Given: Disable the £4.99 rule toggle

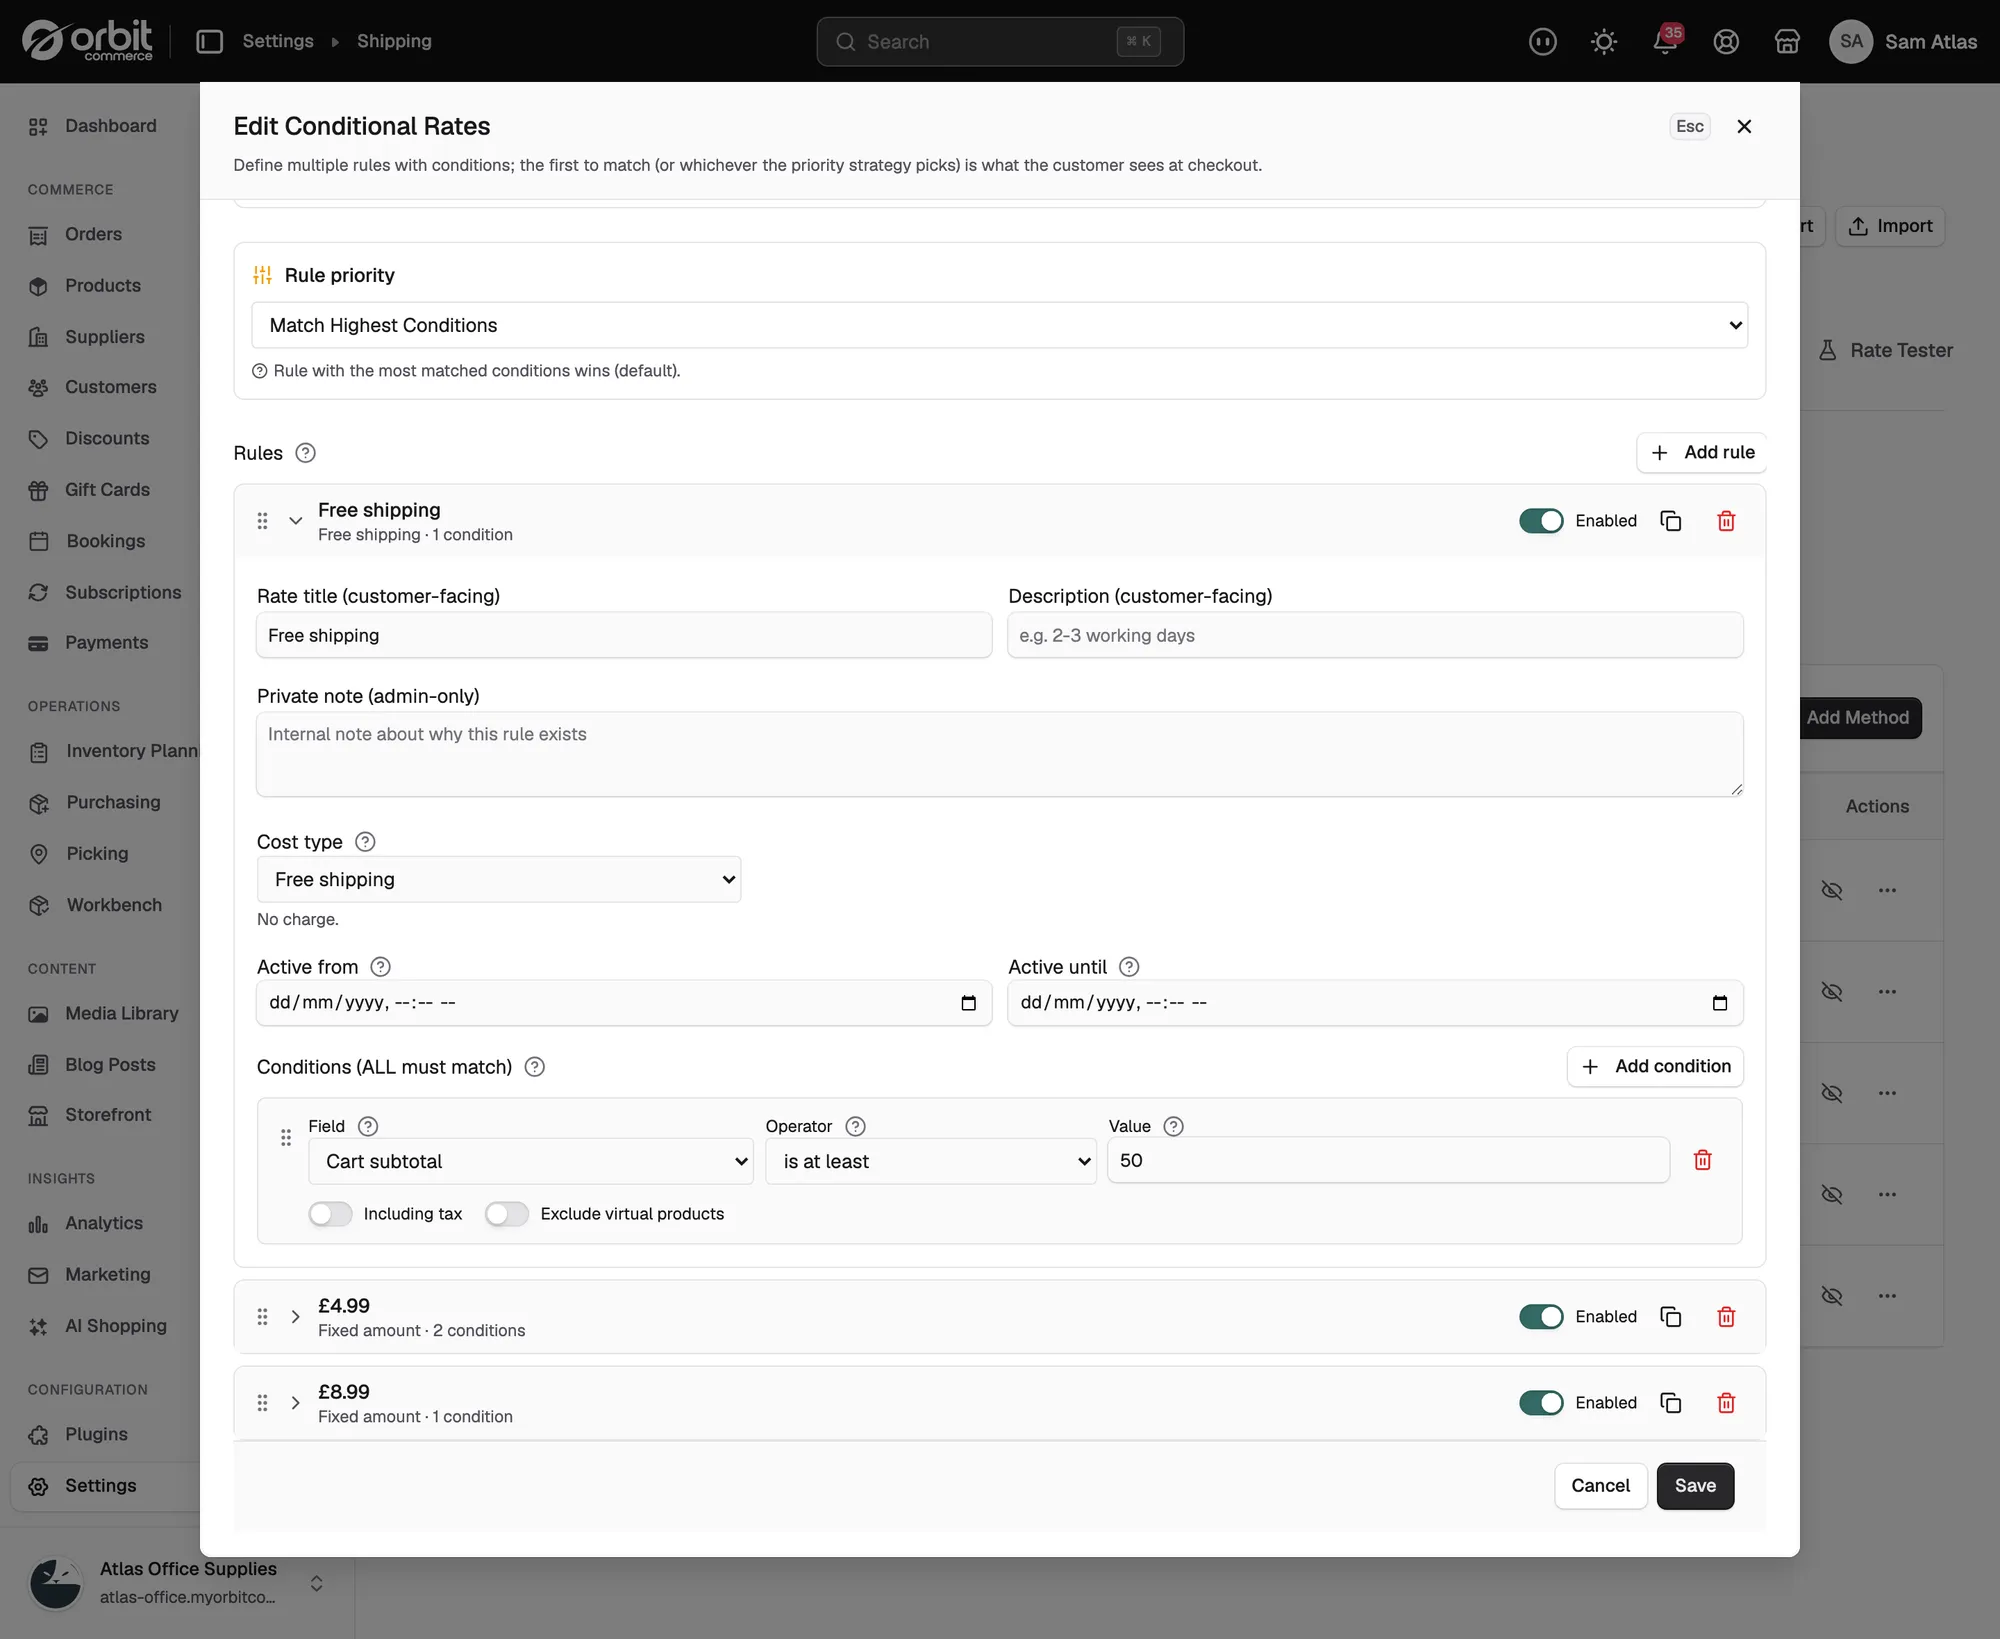Looking at the screenshot, I should click(x=1541, y=1317).
